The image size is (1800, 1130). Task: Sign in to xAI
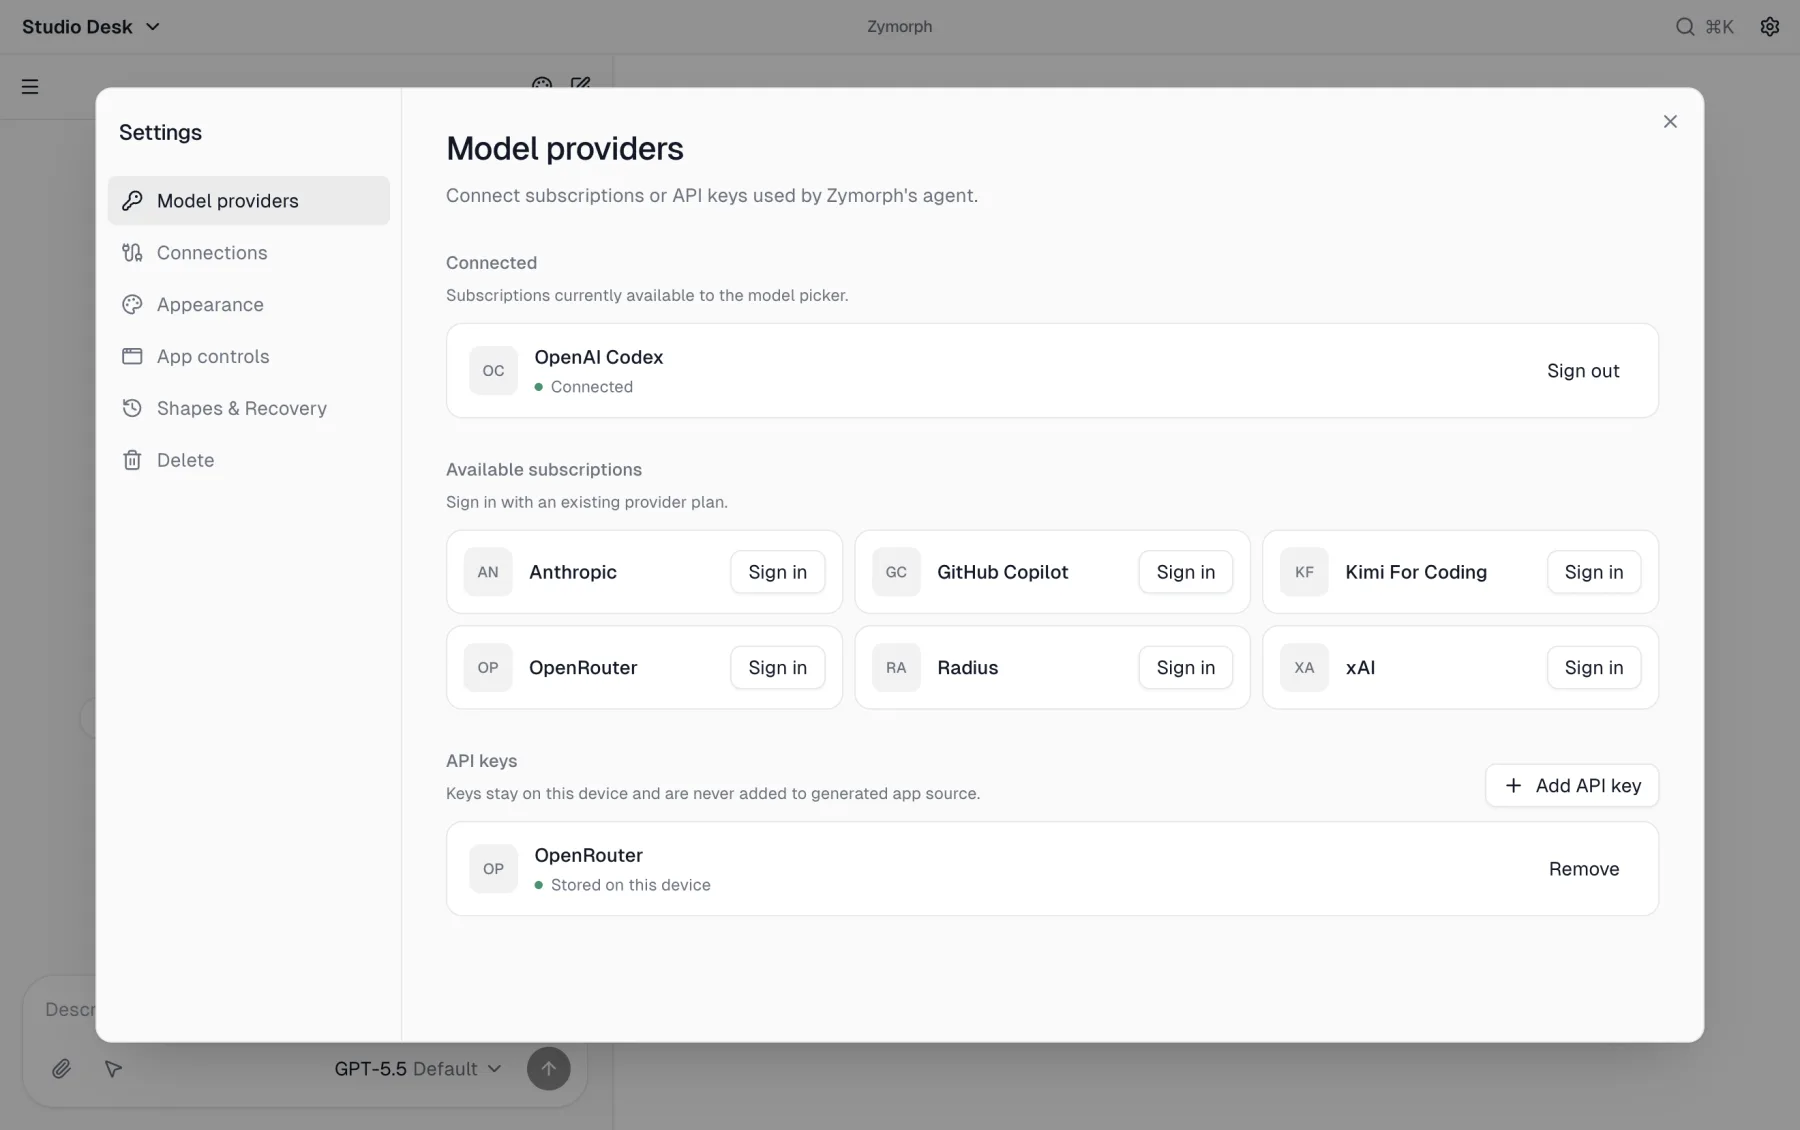click(1594, 668)
